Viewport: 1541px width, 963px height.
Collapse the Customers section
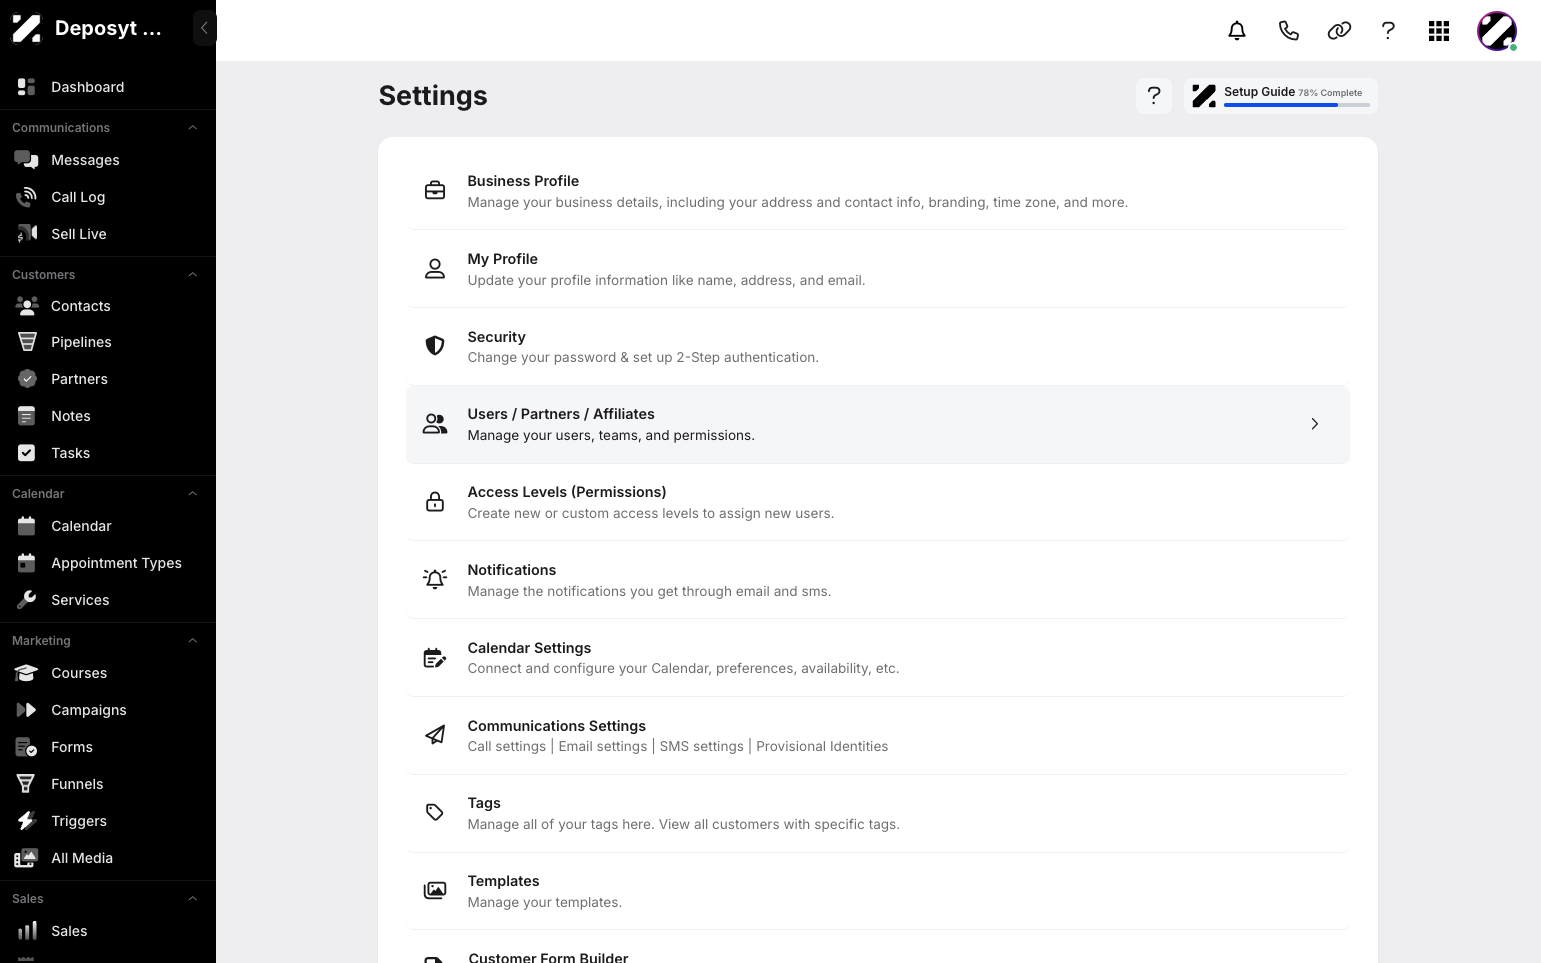[193, 275]
